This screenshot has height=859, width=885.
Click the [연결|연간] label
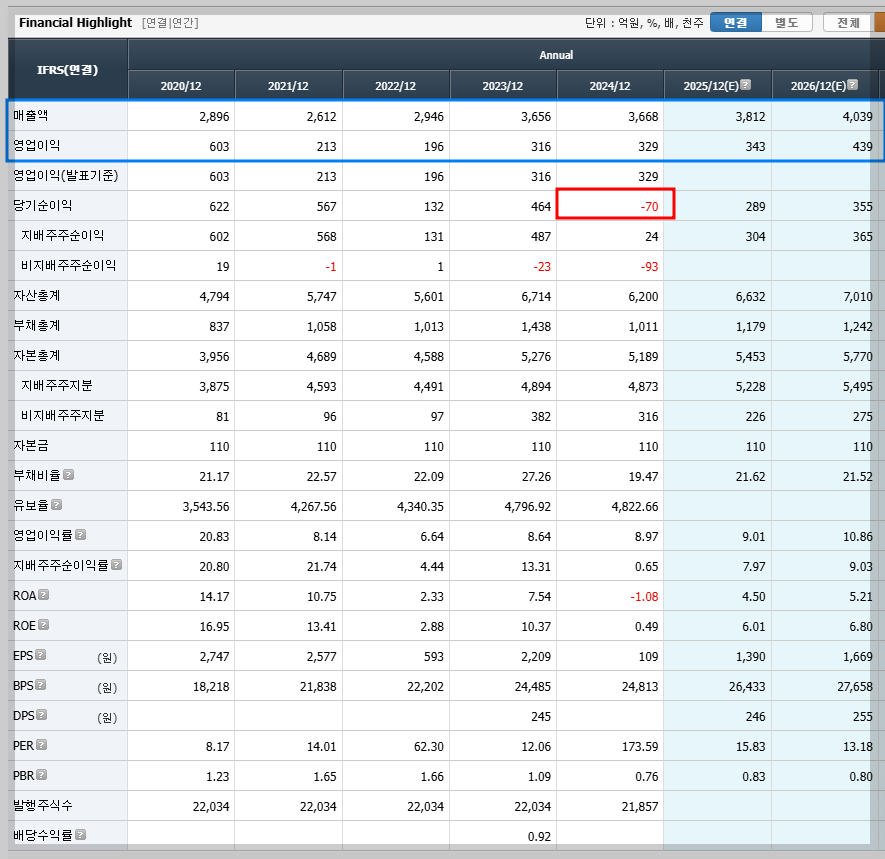click(170, 23)
